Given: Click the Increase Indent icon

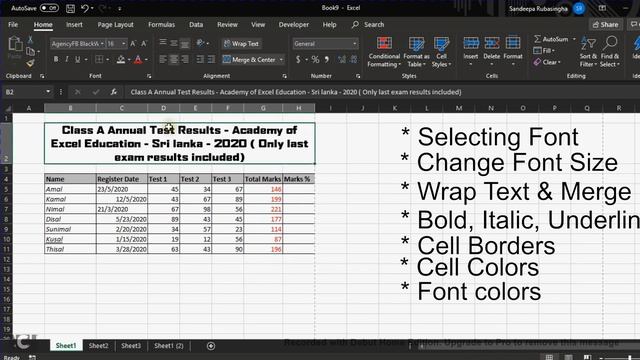Looking at the screenshot, I should [x=211, y=60].
